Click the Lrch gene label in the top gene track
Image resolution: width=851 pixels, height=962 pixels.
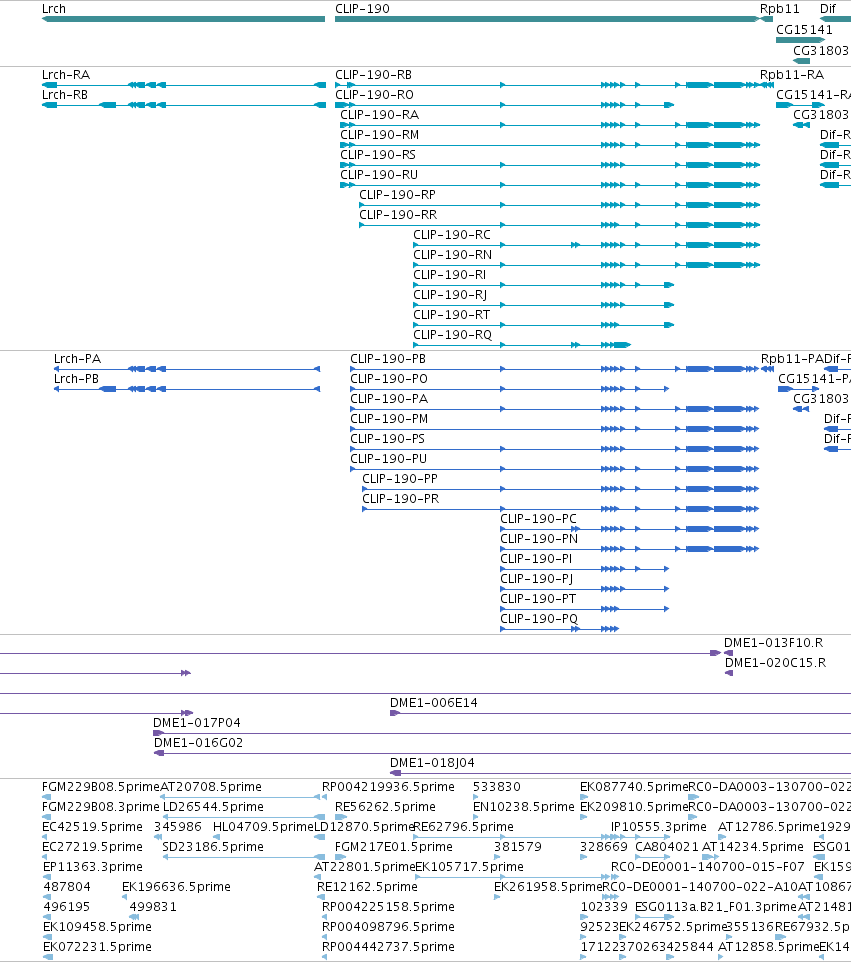[x=53, y=9]
